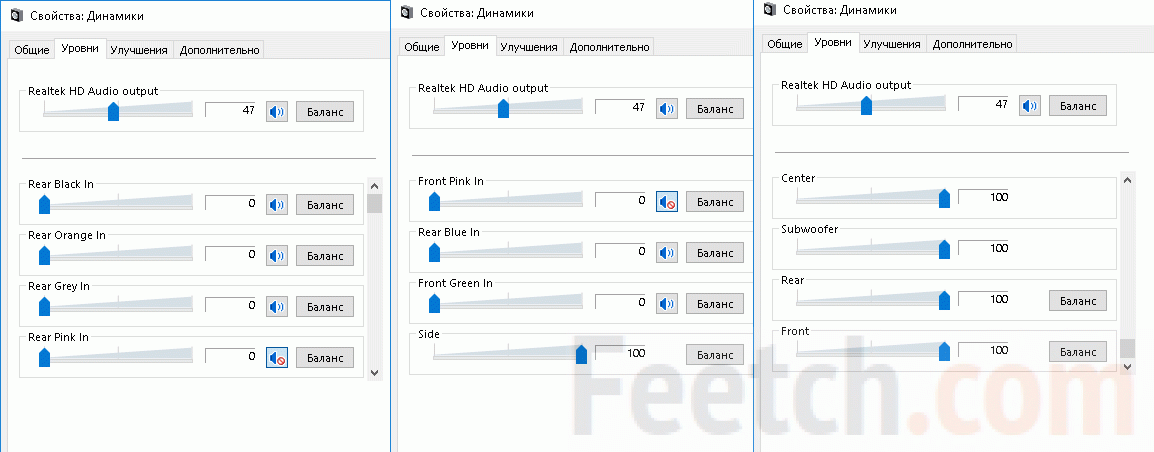Image resolution: width=1154 pixels, height=452 pixels.
Task: Click the scroll-down arrow beside Front level
Action: [x=1127, y=366]
